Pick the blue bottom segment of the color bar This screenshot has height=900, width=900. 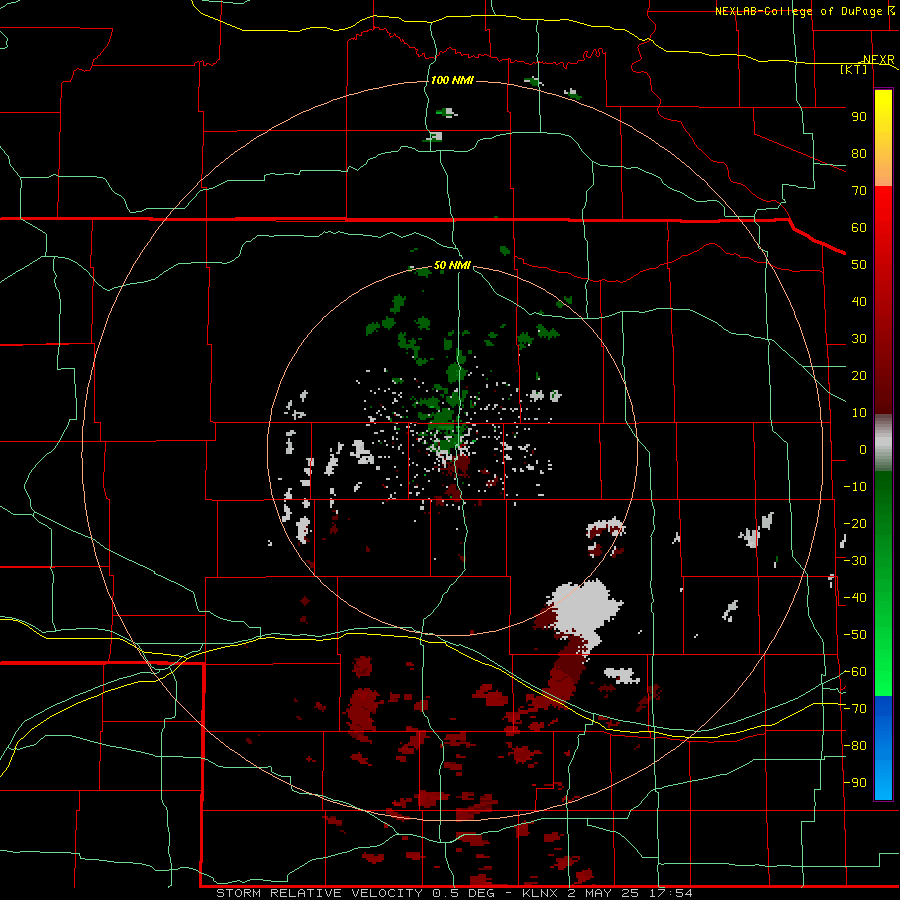pos(883,748)
